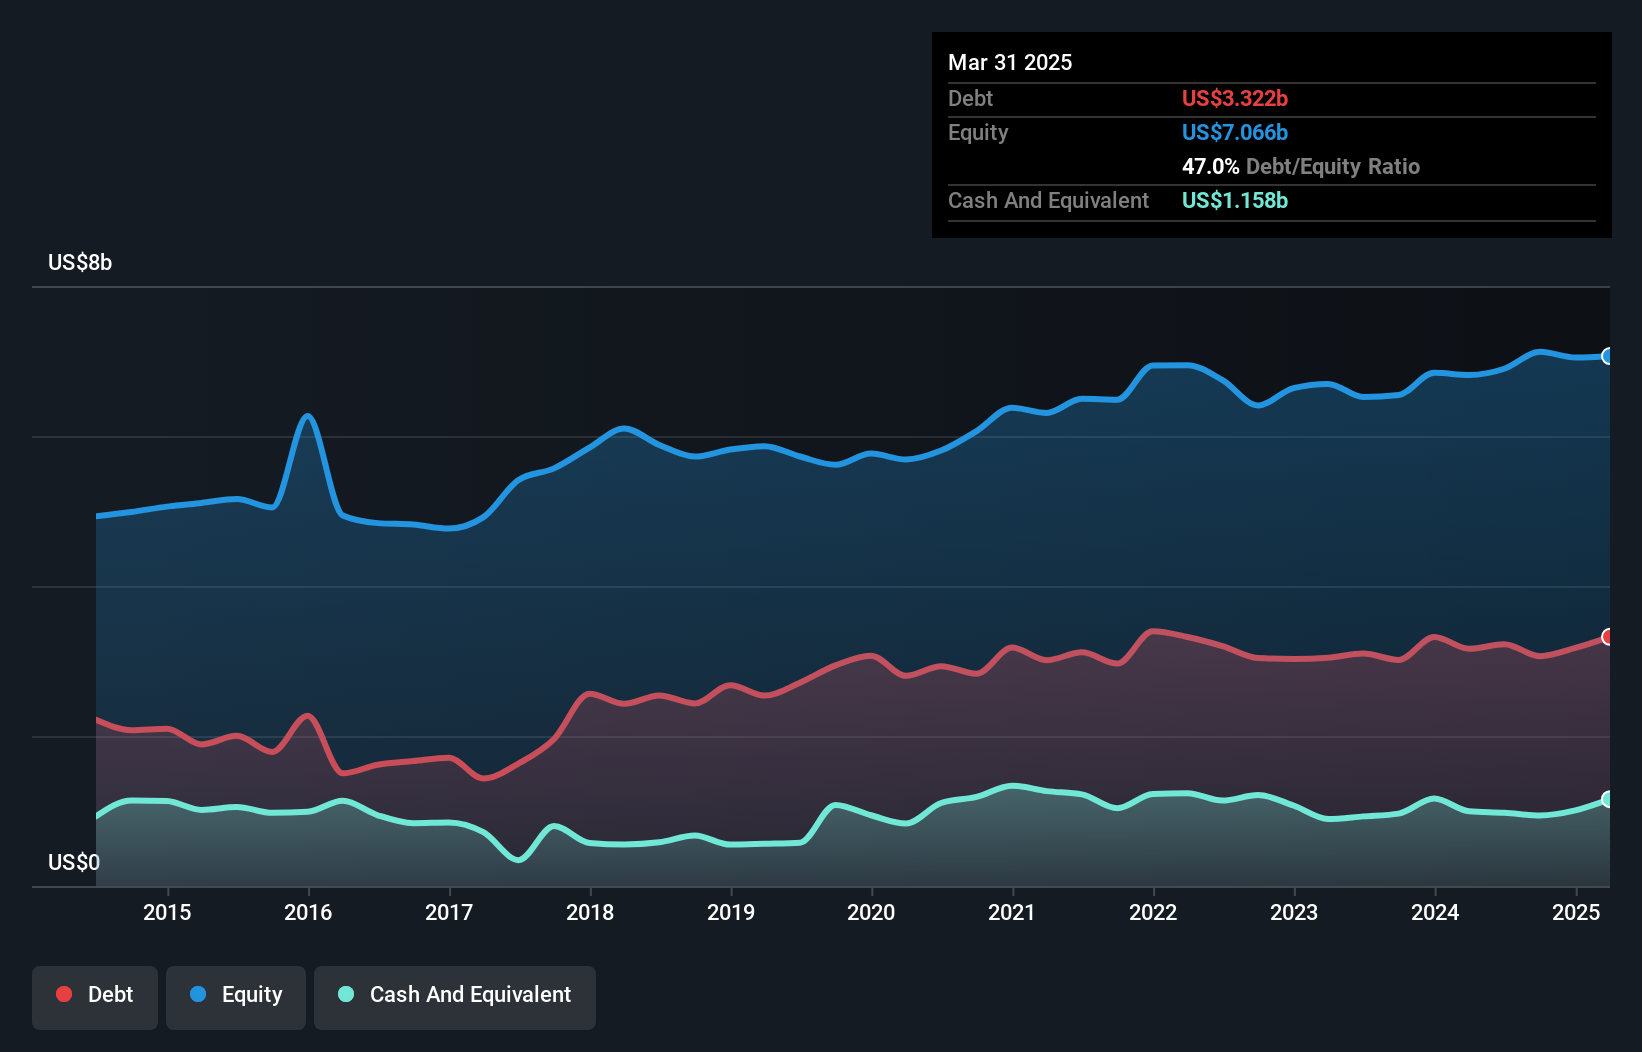This screenshot has width=1642, height=1052.
Task: Click the 2024 x-axis label
Action: 1435,912
